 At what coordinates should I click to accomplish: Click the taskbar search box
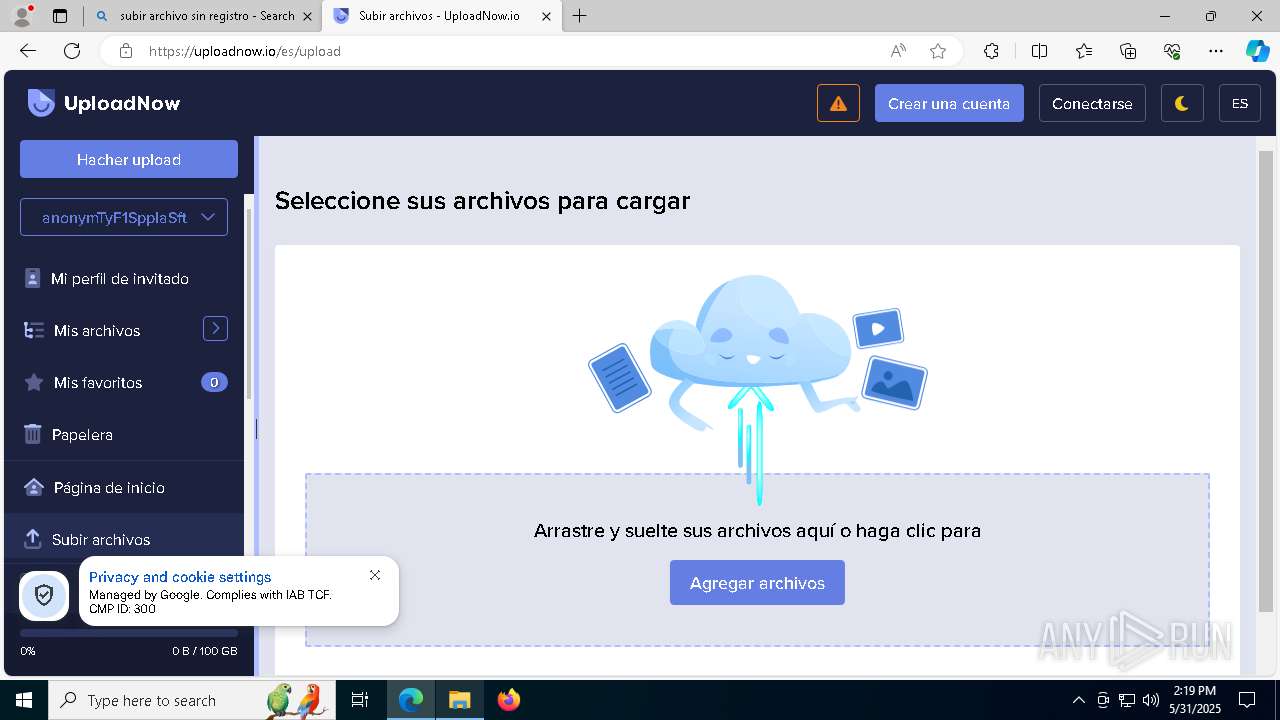(192, 700)
